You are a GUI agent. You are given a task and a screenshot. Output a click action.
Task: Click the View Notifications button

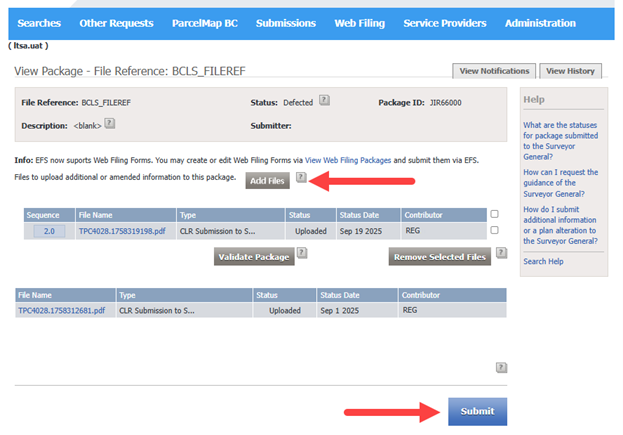pos(494,71)
